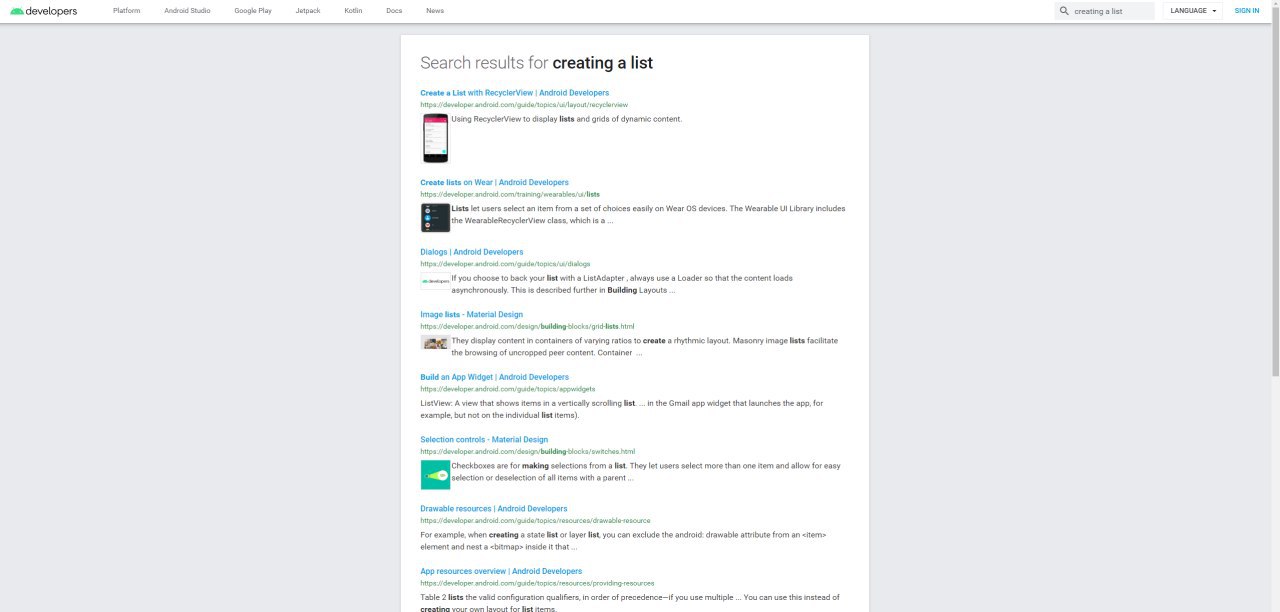Click the guide/topics/appwidgets URL
1280x612 pixels.
click(x=507, y=389)
